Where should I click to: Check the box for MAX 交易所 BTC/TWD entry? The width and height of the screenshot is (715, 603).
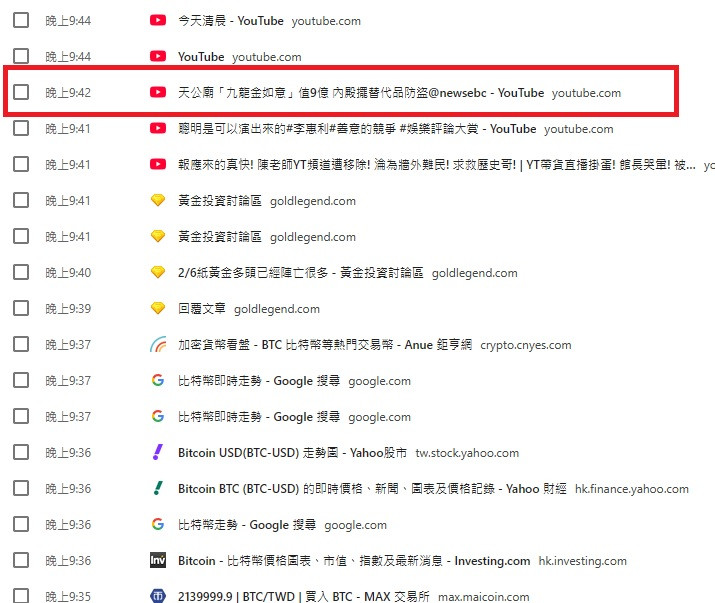21,596
